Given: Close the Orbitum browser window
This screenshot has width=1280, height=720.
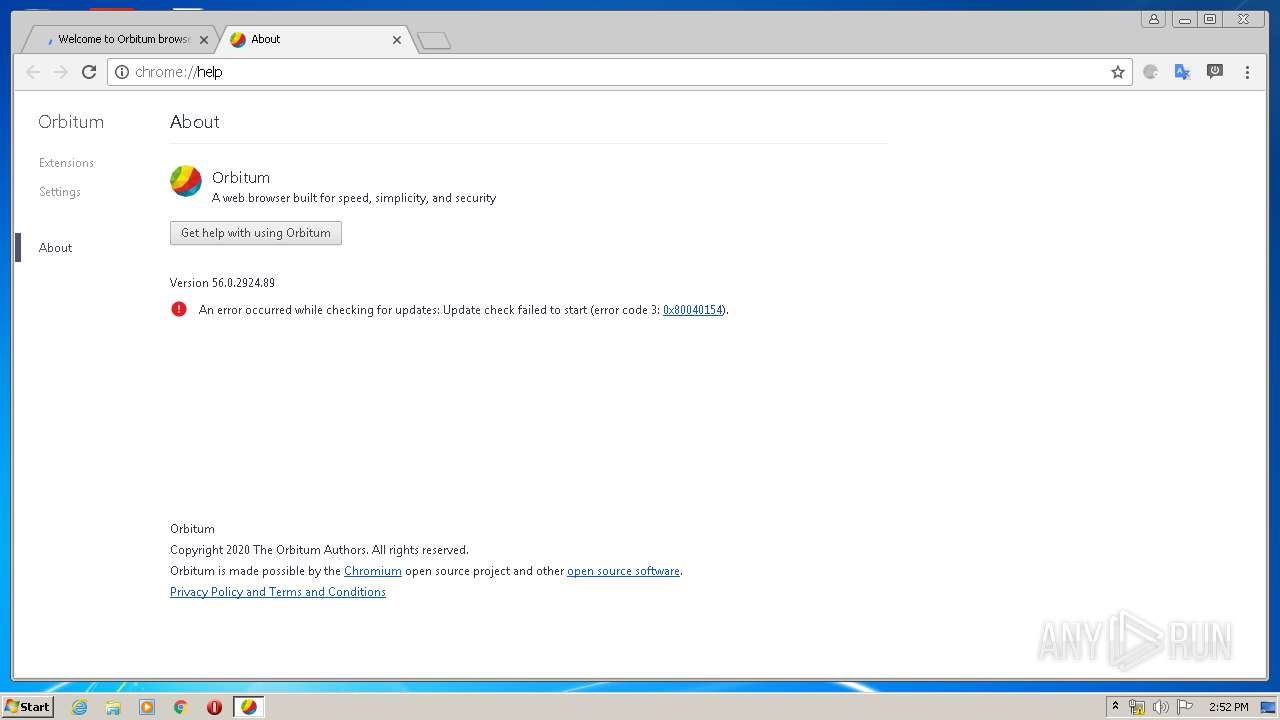Looking at the screenshot, I should pyautogui.click(x=1244, y=19).
